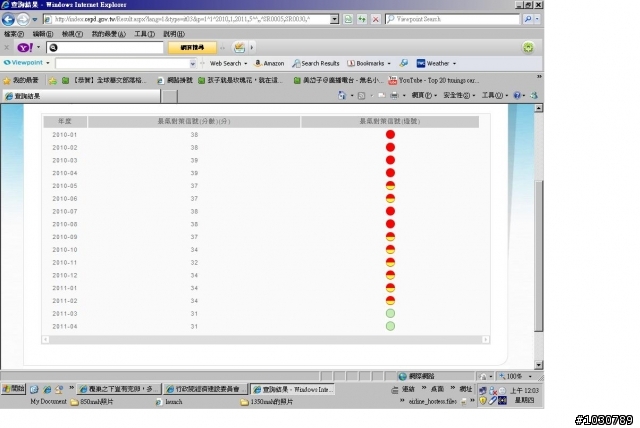
Task: Expand the Viewpoint menu dropdown
Action: point(48,63)
